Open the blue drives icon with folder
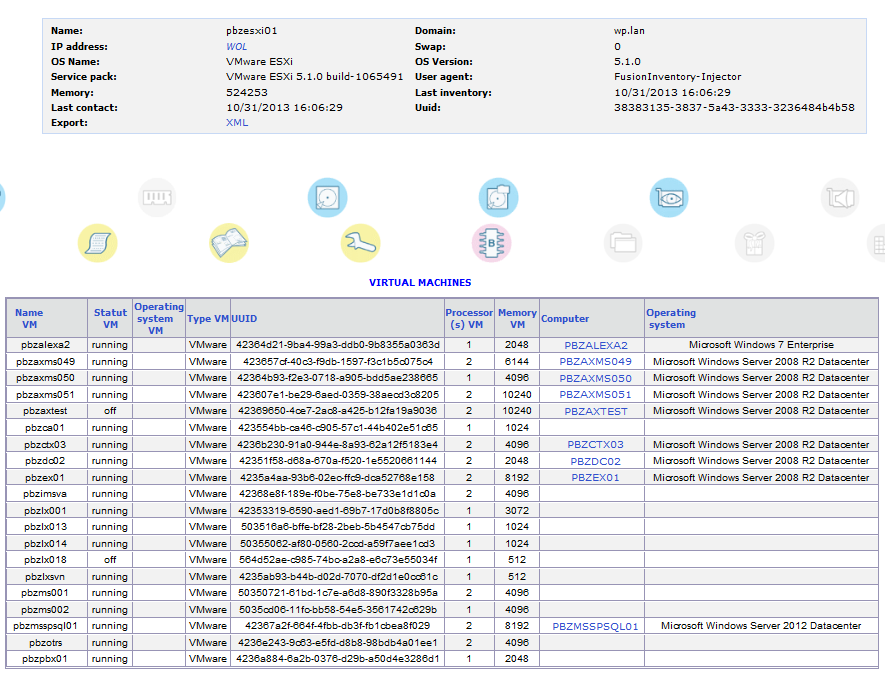 coord(498,198)
